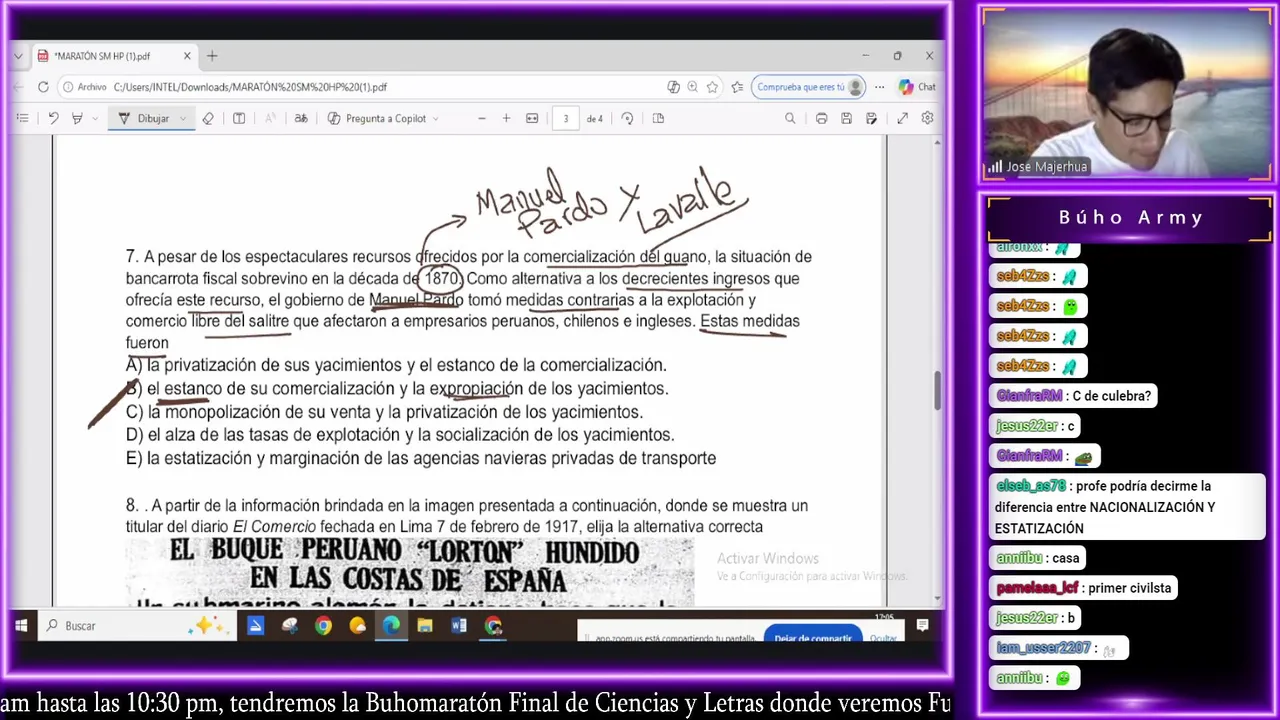Select the eraser tool
Image resolution: width=1280 pixels, height=720 pixels.
point(208,118)
